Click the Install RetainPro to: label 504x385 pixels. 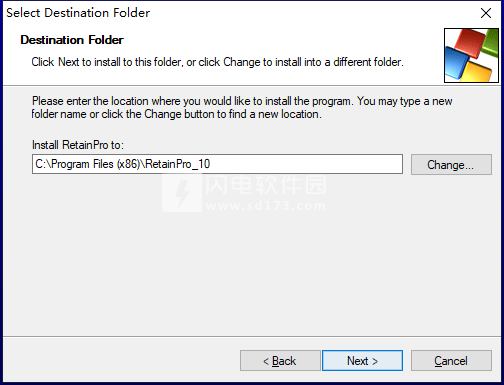[78, 145]
